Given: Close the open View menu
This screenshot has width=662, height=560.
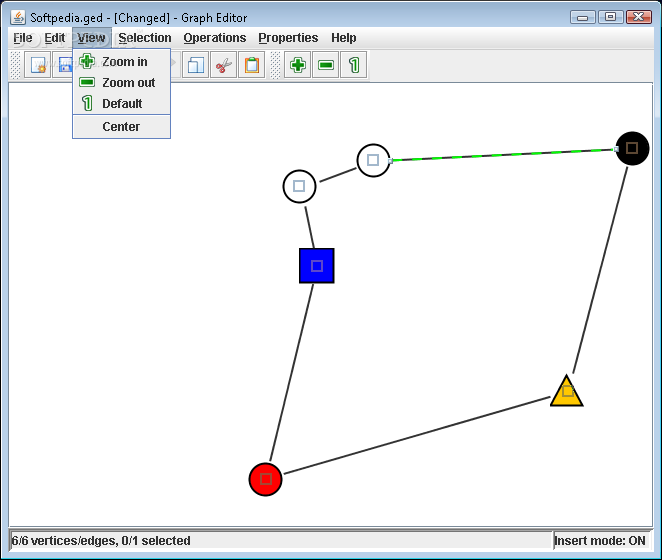Looking at the screenshot, I should (92, 38).
